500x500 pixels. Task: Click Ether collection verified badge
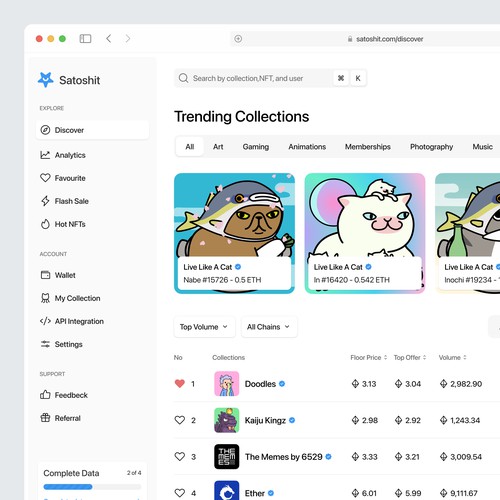271,493
